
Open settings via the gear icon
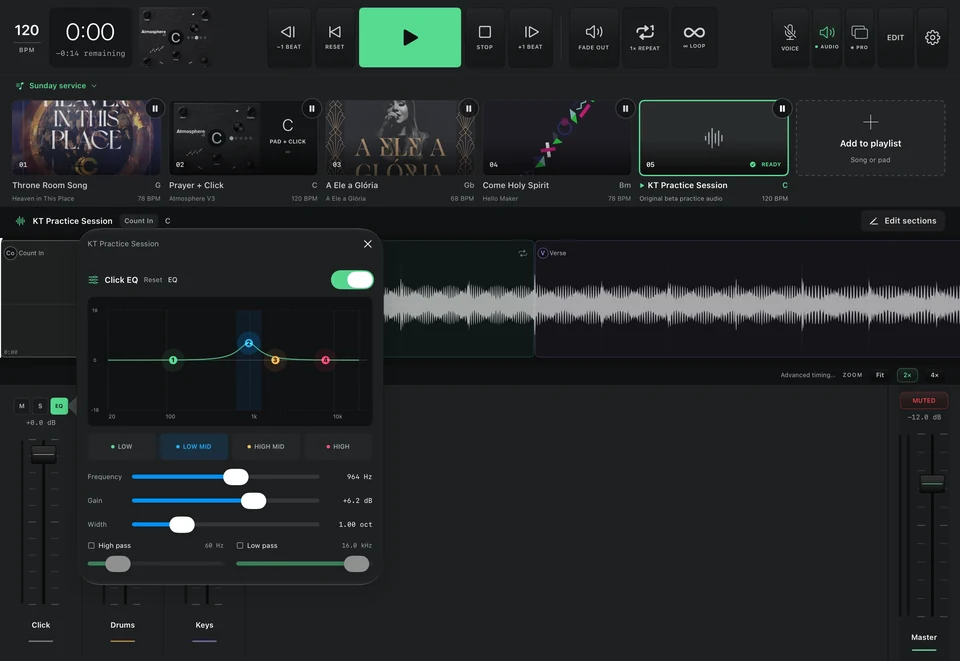[932, 37]
